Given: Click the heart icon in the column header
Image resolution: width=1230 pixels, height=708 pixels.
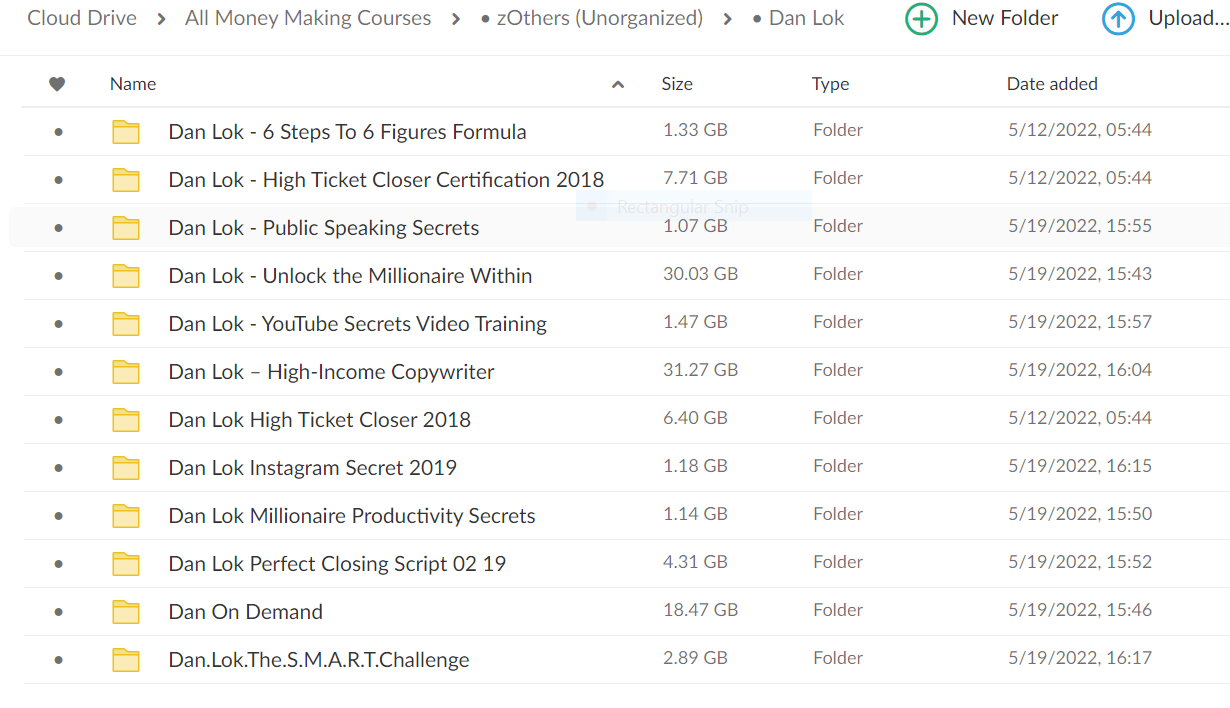Looking at the screenshot, I should click(x=57, y=84).
